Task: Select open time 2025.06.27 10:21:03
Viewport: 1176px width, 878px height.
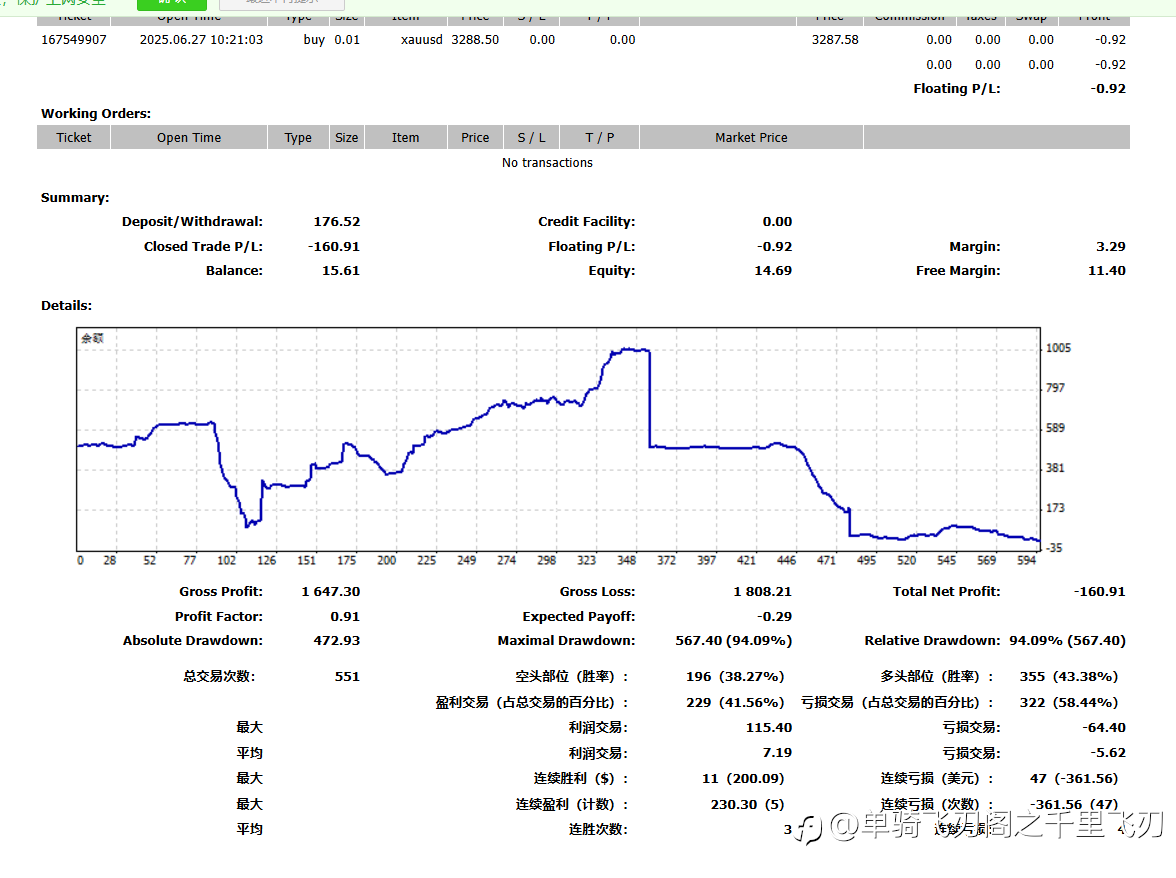Action: pyautogui.click(x=201, y=40)
